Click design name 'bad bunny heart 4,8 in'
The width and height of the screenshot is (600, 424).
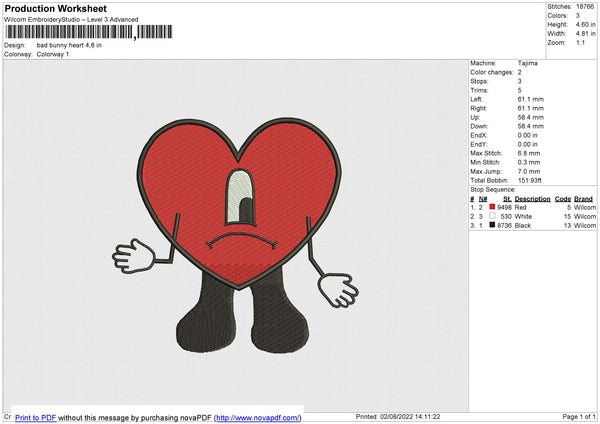pyautogui.click(x=69, y=45)
